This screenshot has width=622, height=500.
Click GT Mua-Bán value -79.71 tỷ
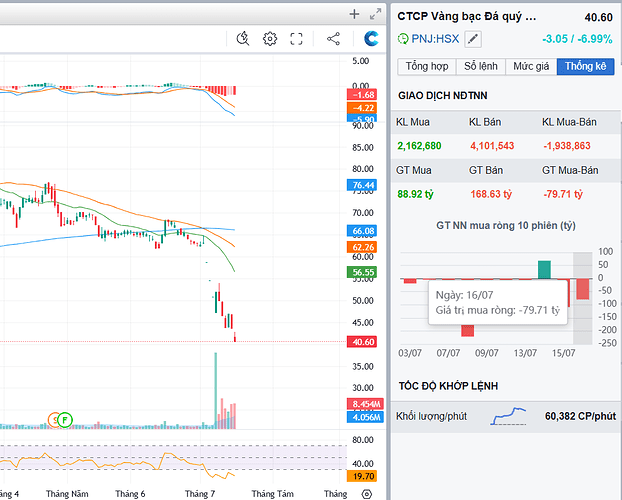563,194
